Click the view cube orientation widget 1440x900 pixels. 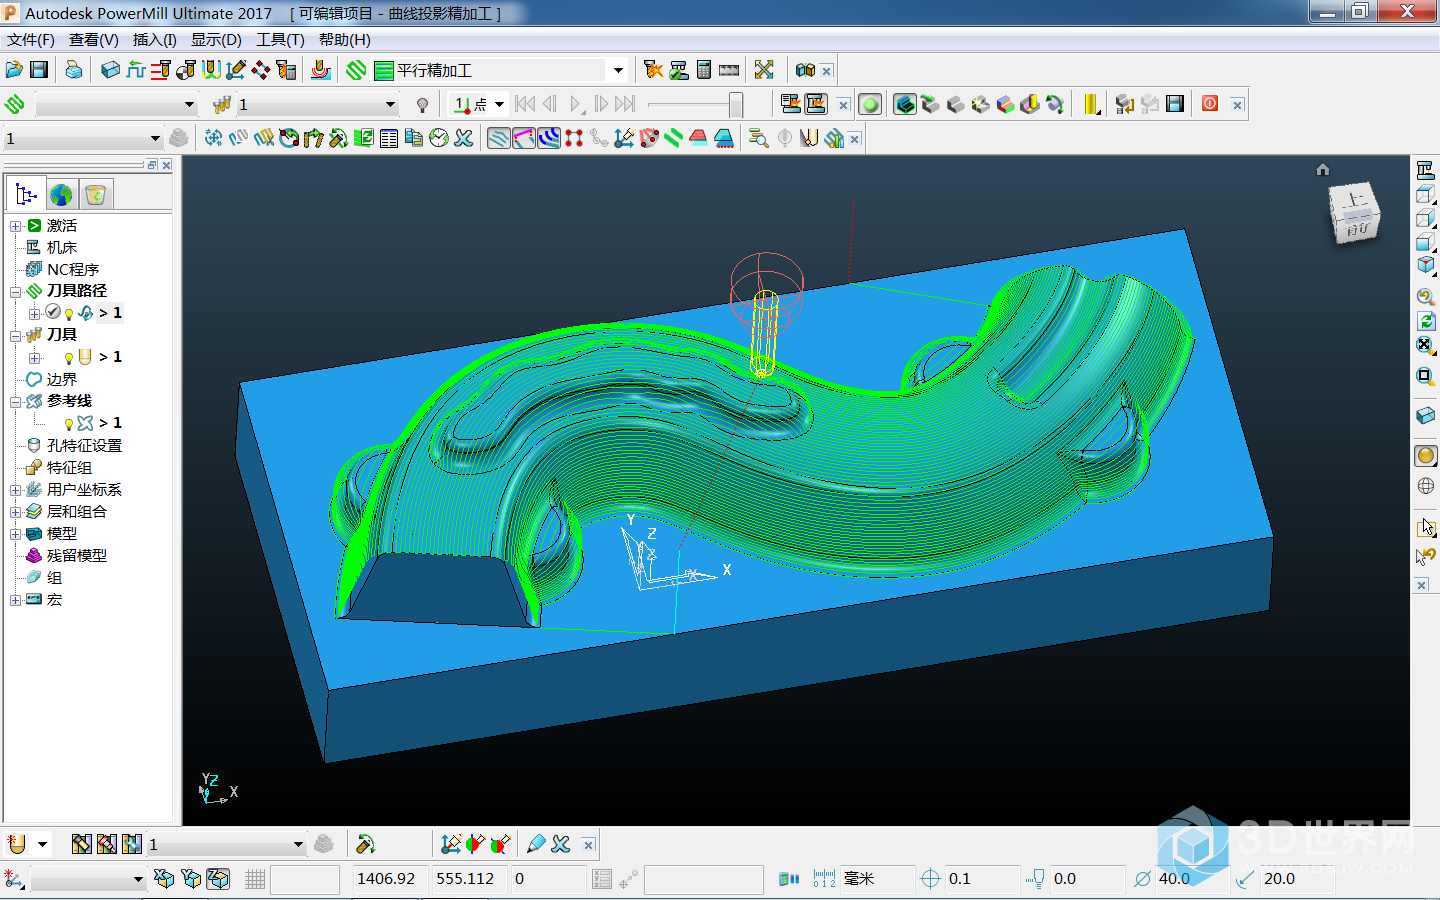1355,213
